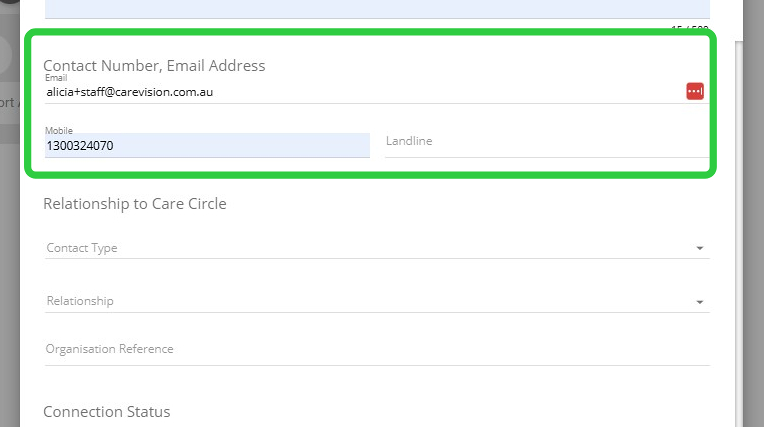Click the empty Landline field
The image size is (764, 427).
[x=545, y=142]
